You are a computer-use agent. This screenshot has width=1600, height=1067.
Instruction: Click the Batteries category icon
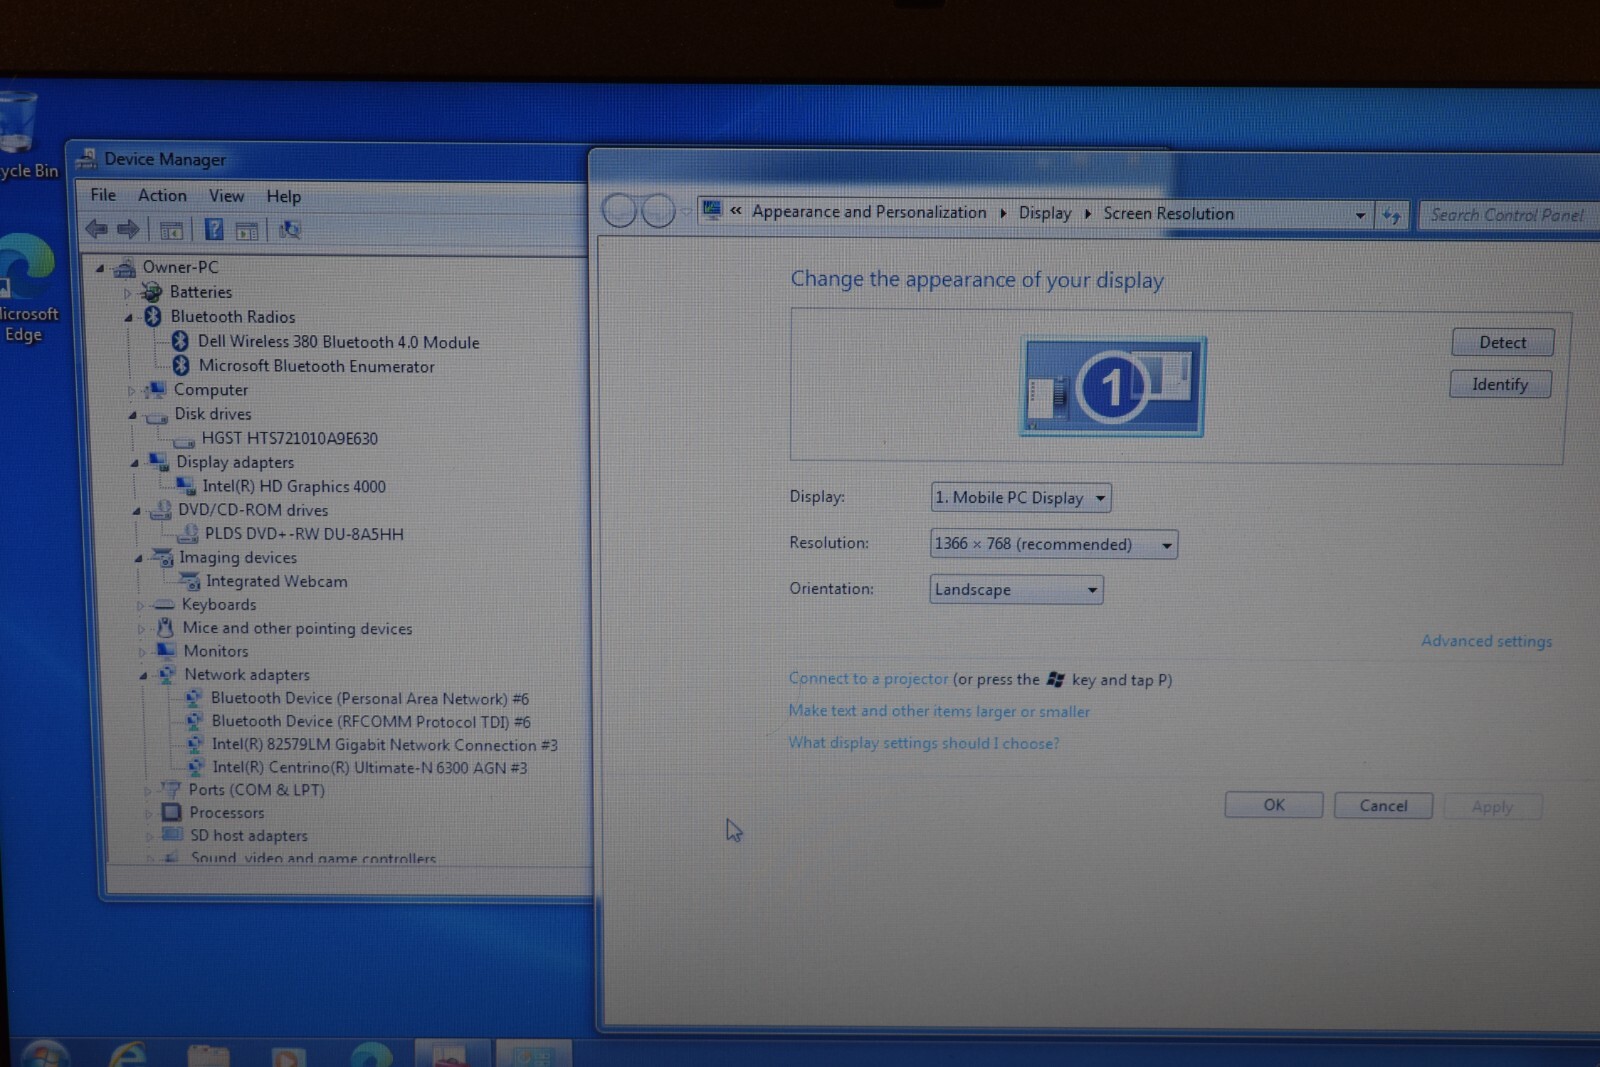(x=151, y=292)
